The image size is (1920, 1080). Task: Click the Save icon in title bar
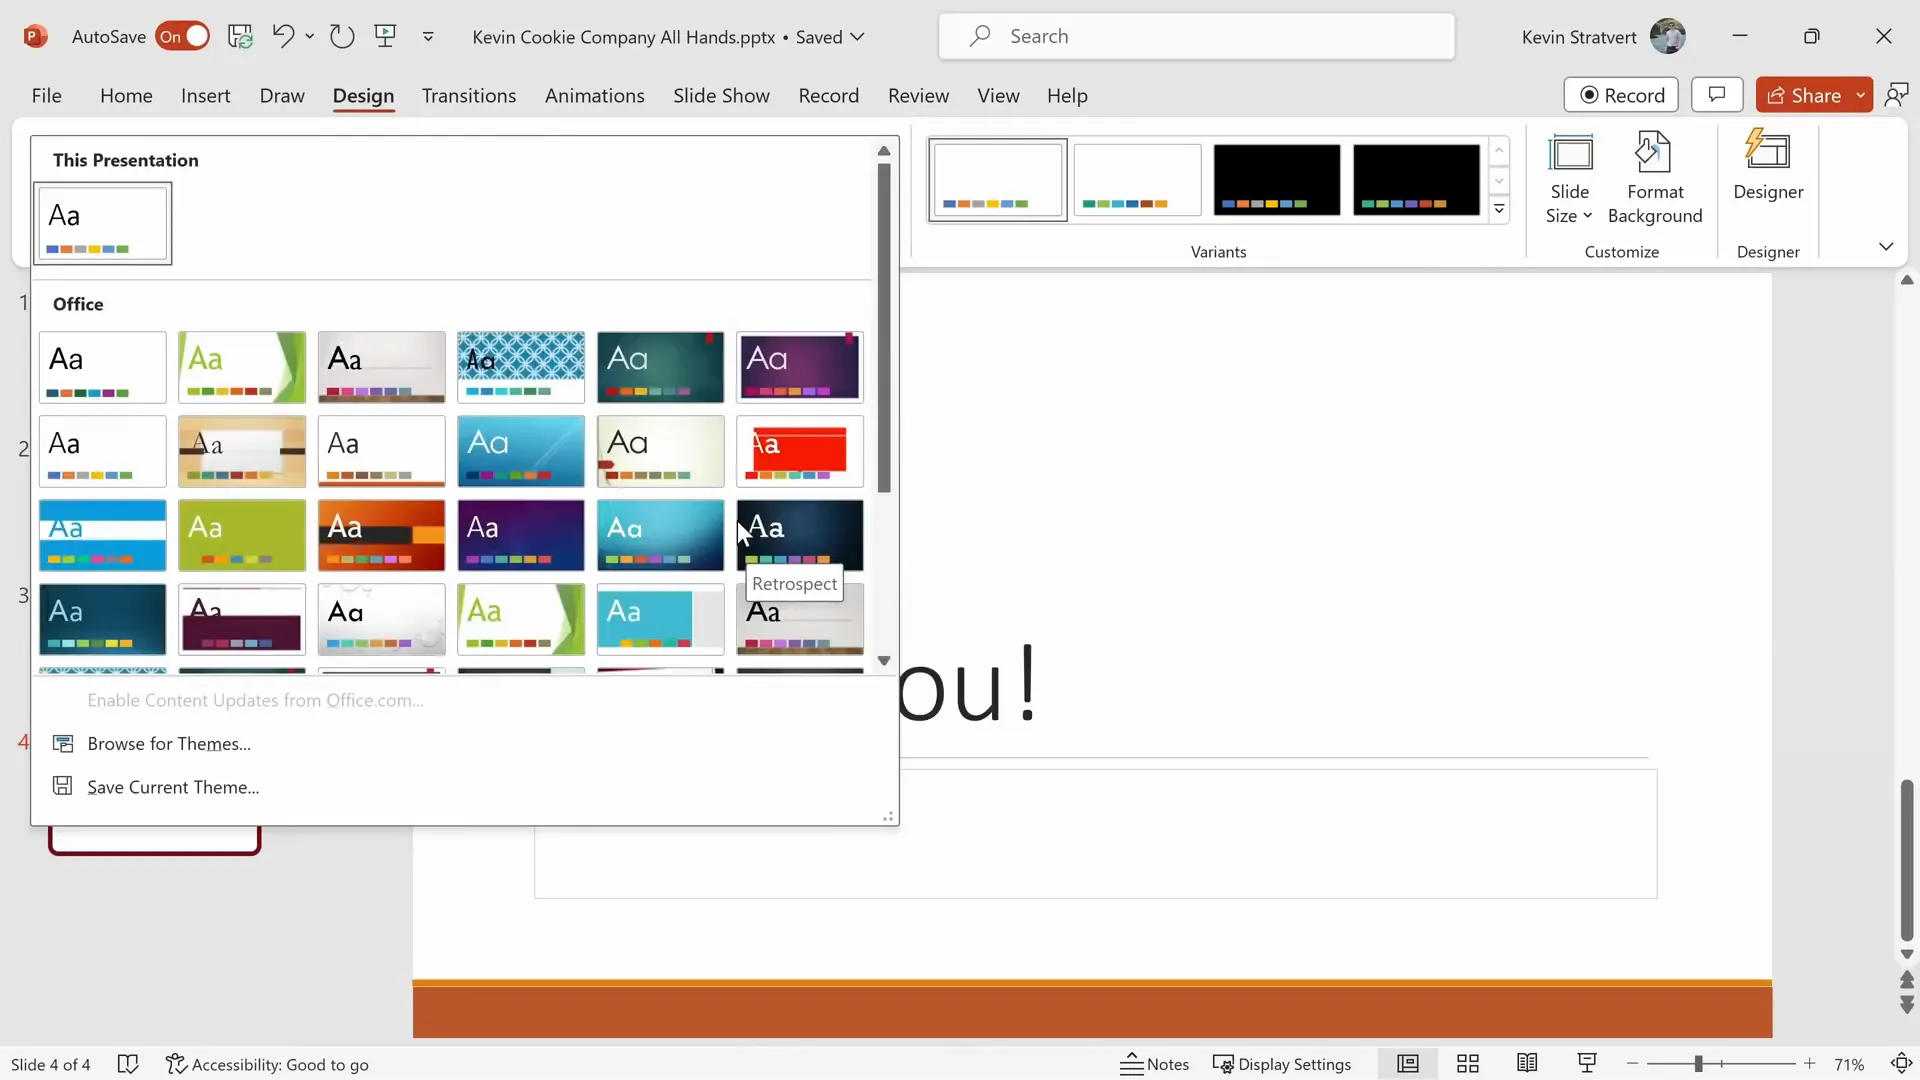coord(240,37)
